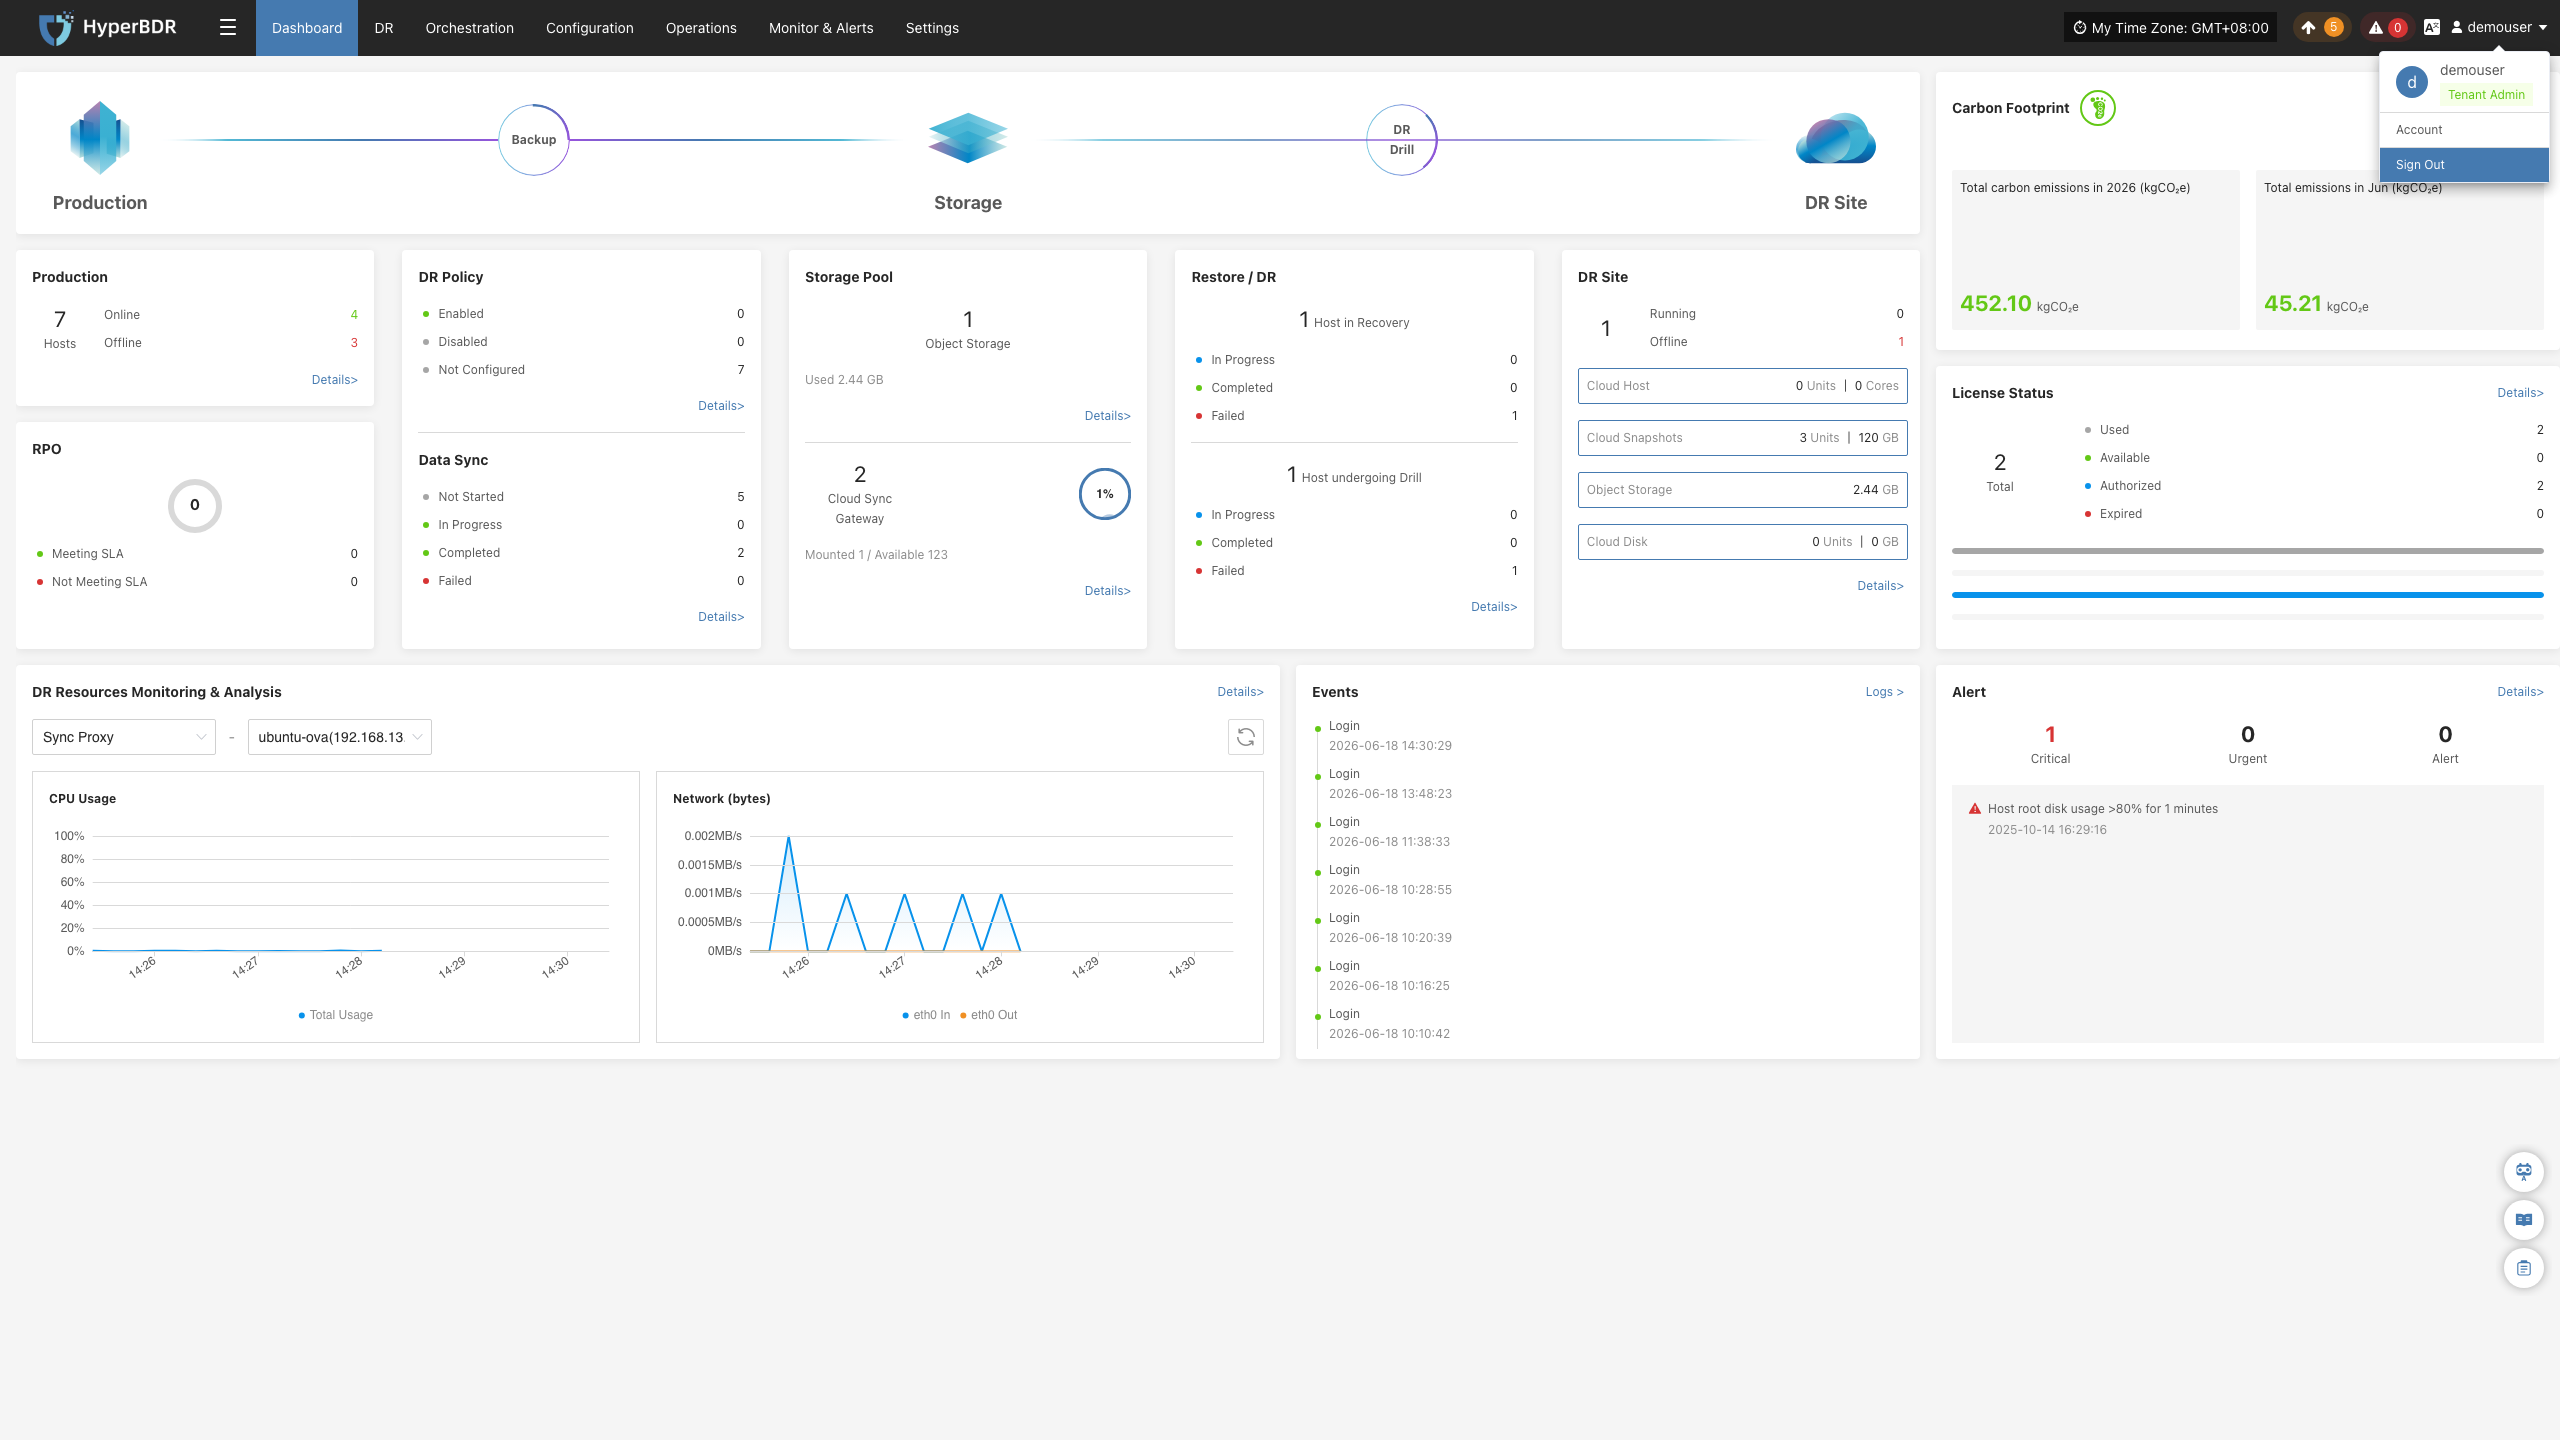Open the Monitor & Alerts menu
Screen dimensions: 2560x1440
click(821, 28)
